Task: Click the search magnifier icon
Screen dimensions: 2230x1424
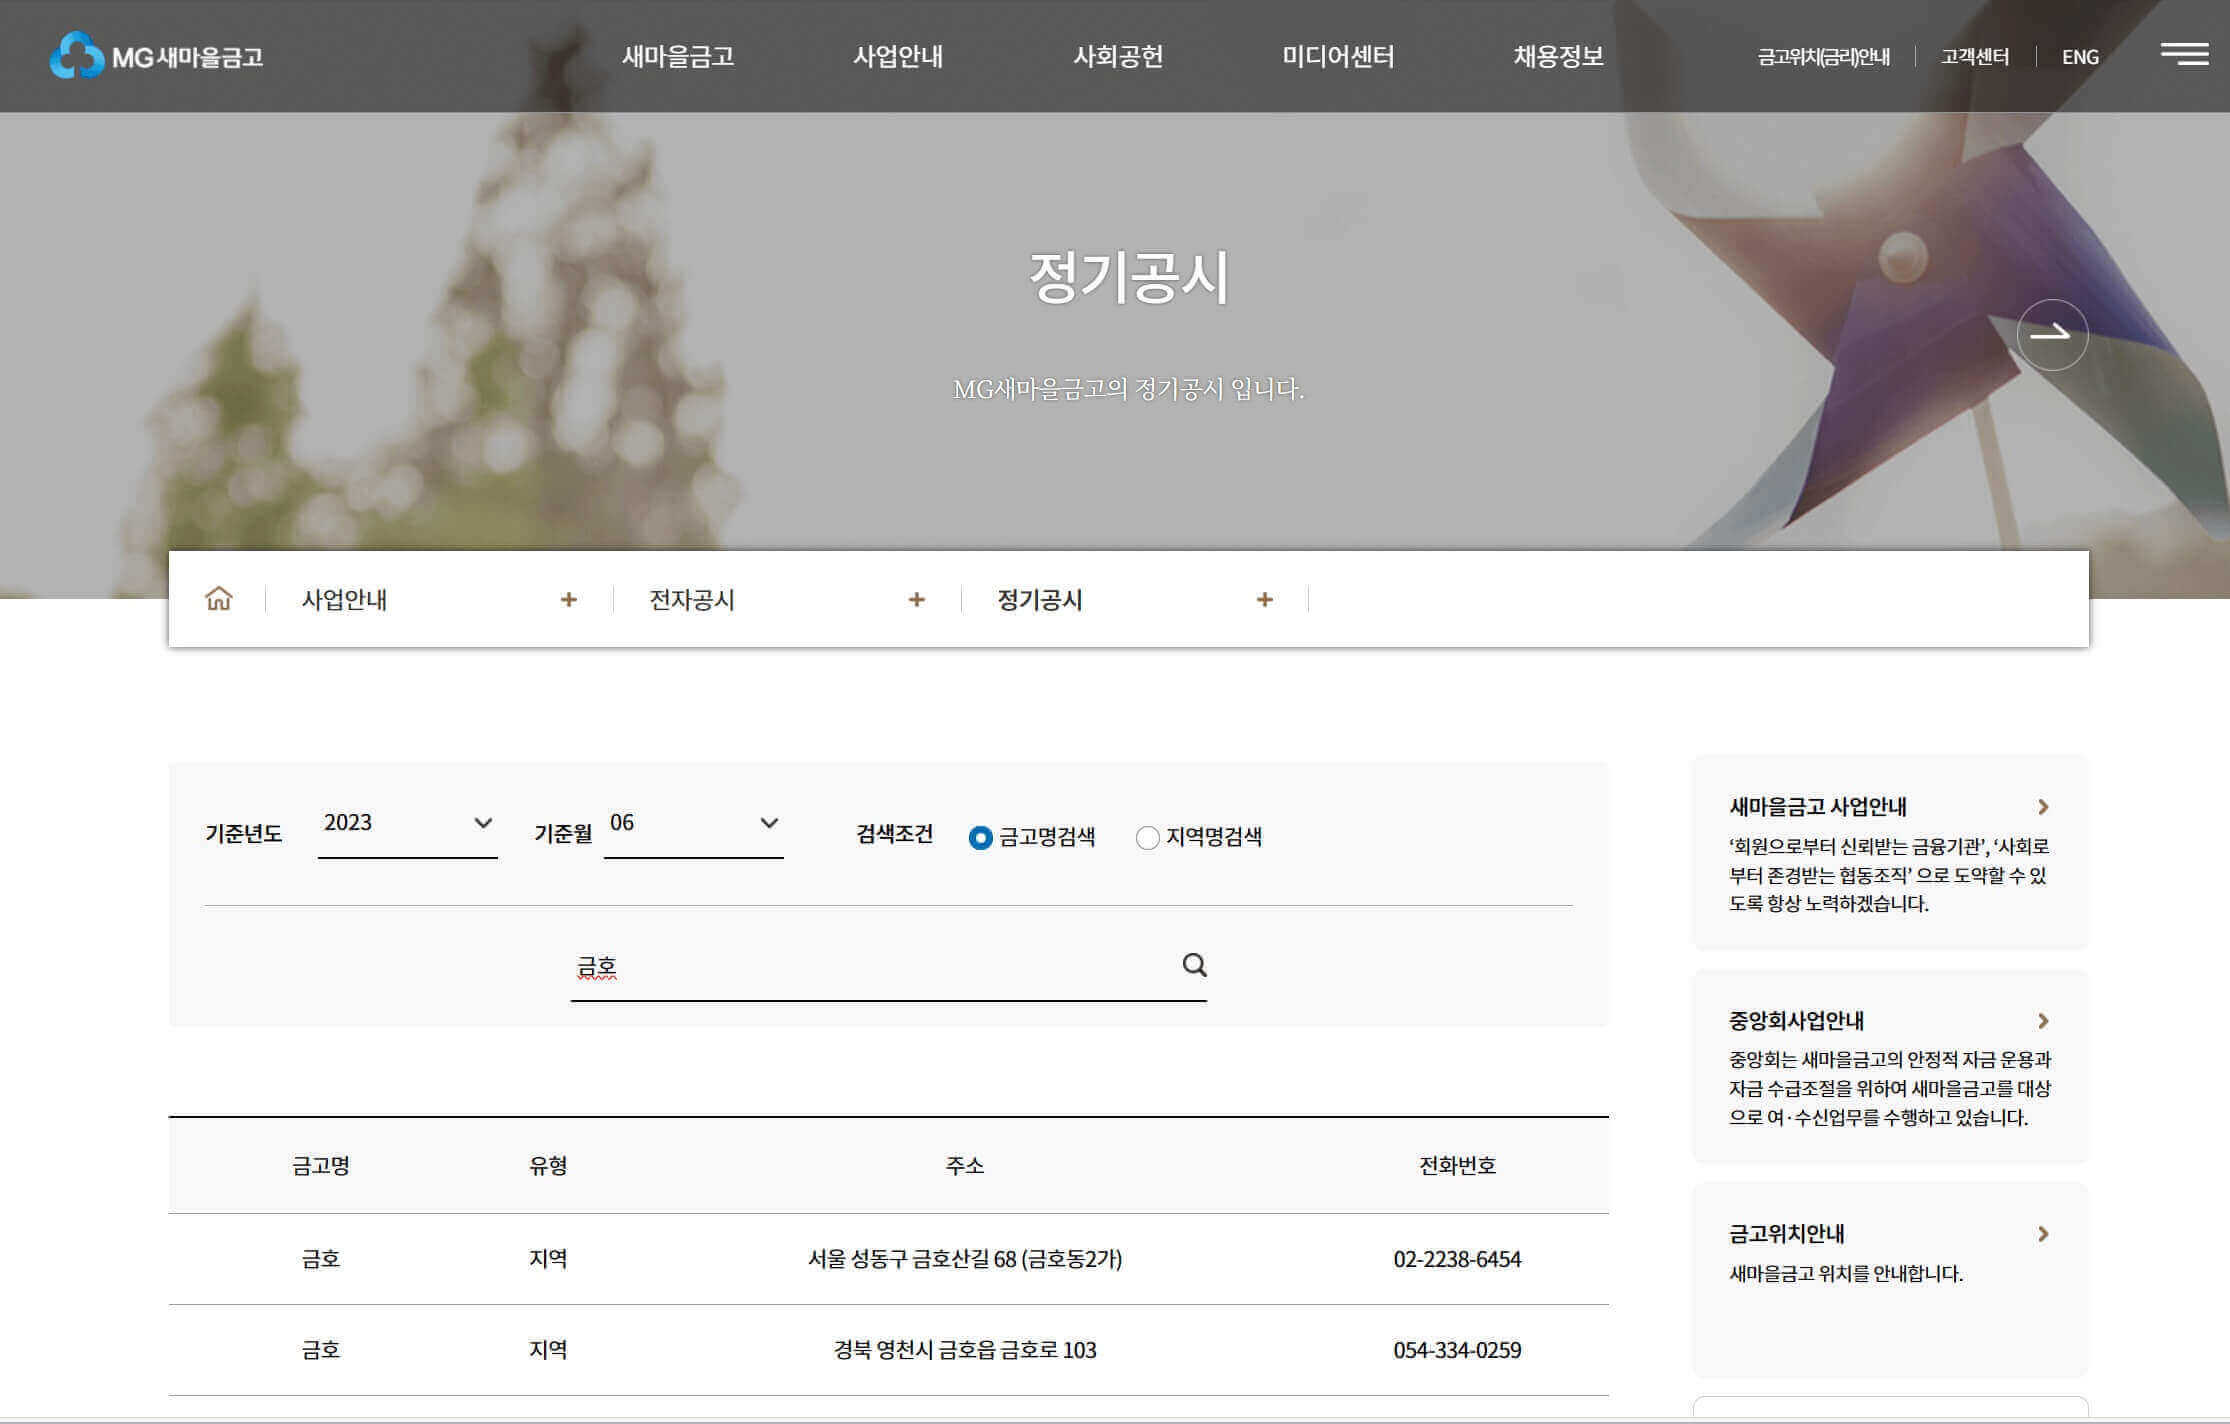Action: (x=1192, y=966)
